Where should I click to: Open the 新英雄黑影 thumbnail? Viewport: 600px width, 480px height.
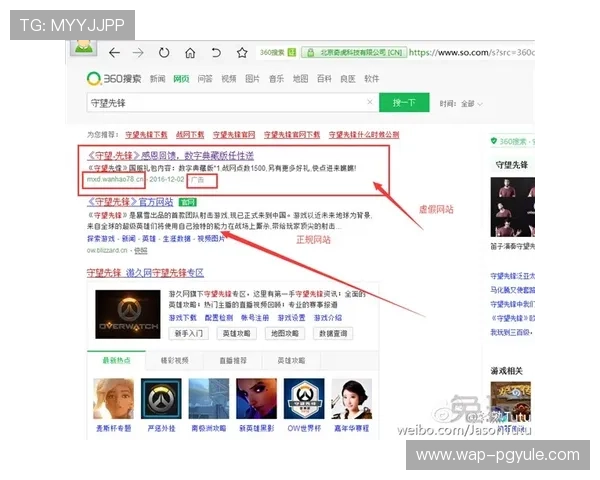256,399
